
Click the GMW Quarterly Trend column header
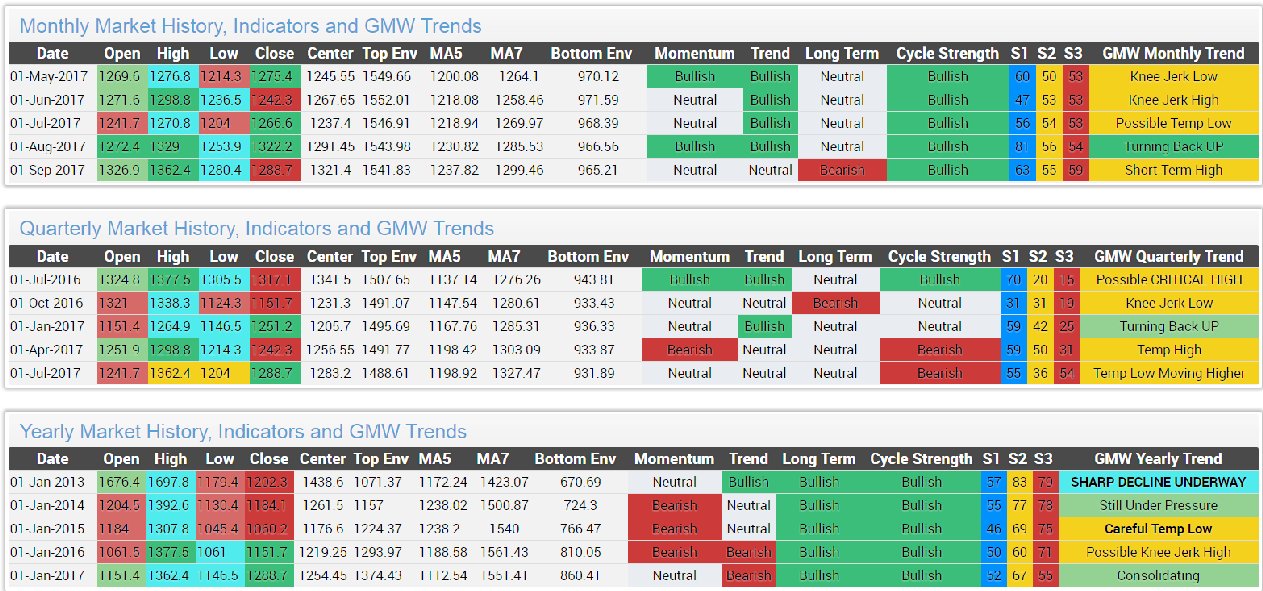click(x=1168, y=257)
